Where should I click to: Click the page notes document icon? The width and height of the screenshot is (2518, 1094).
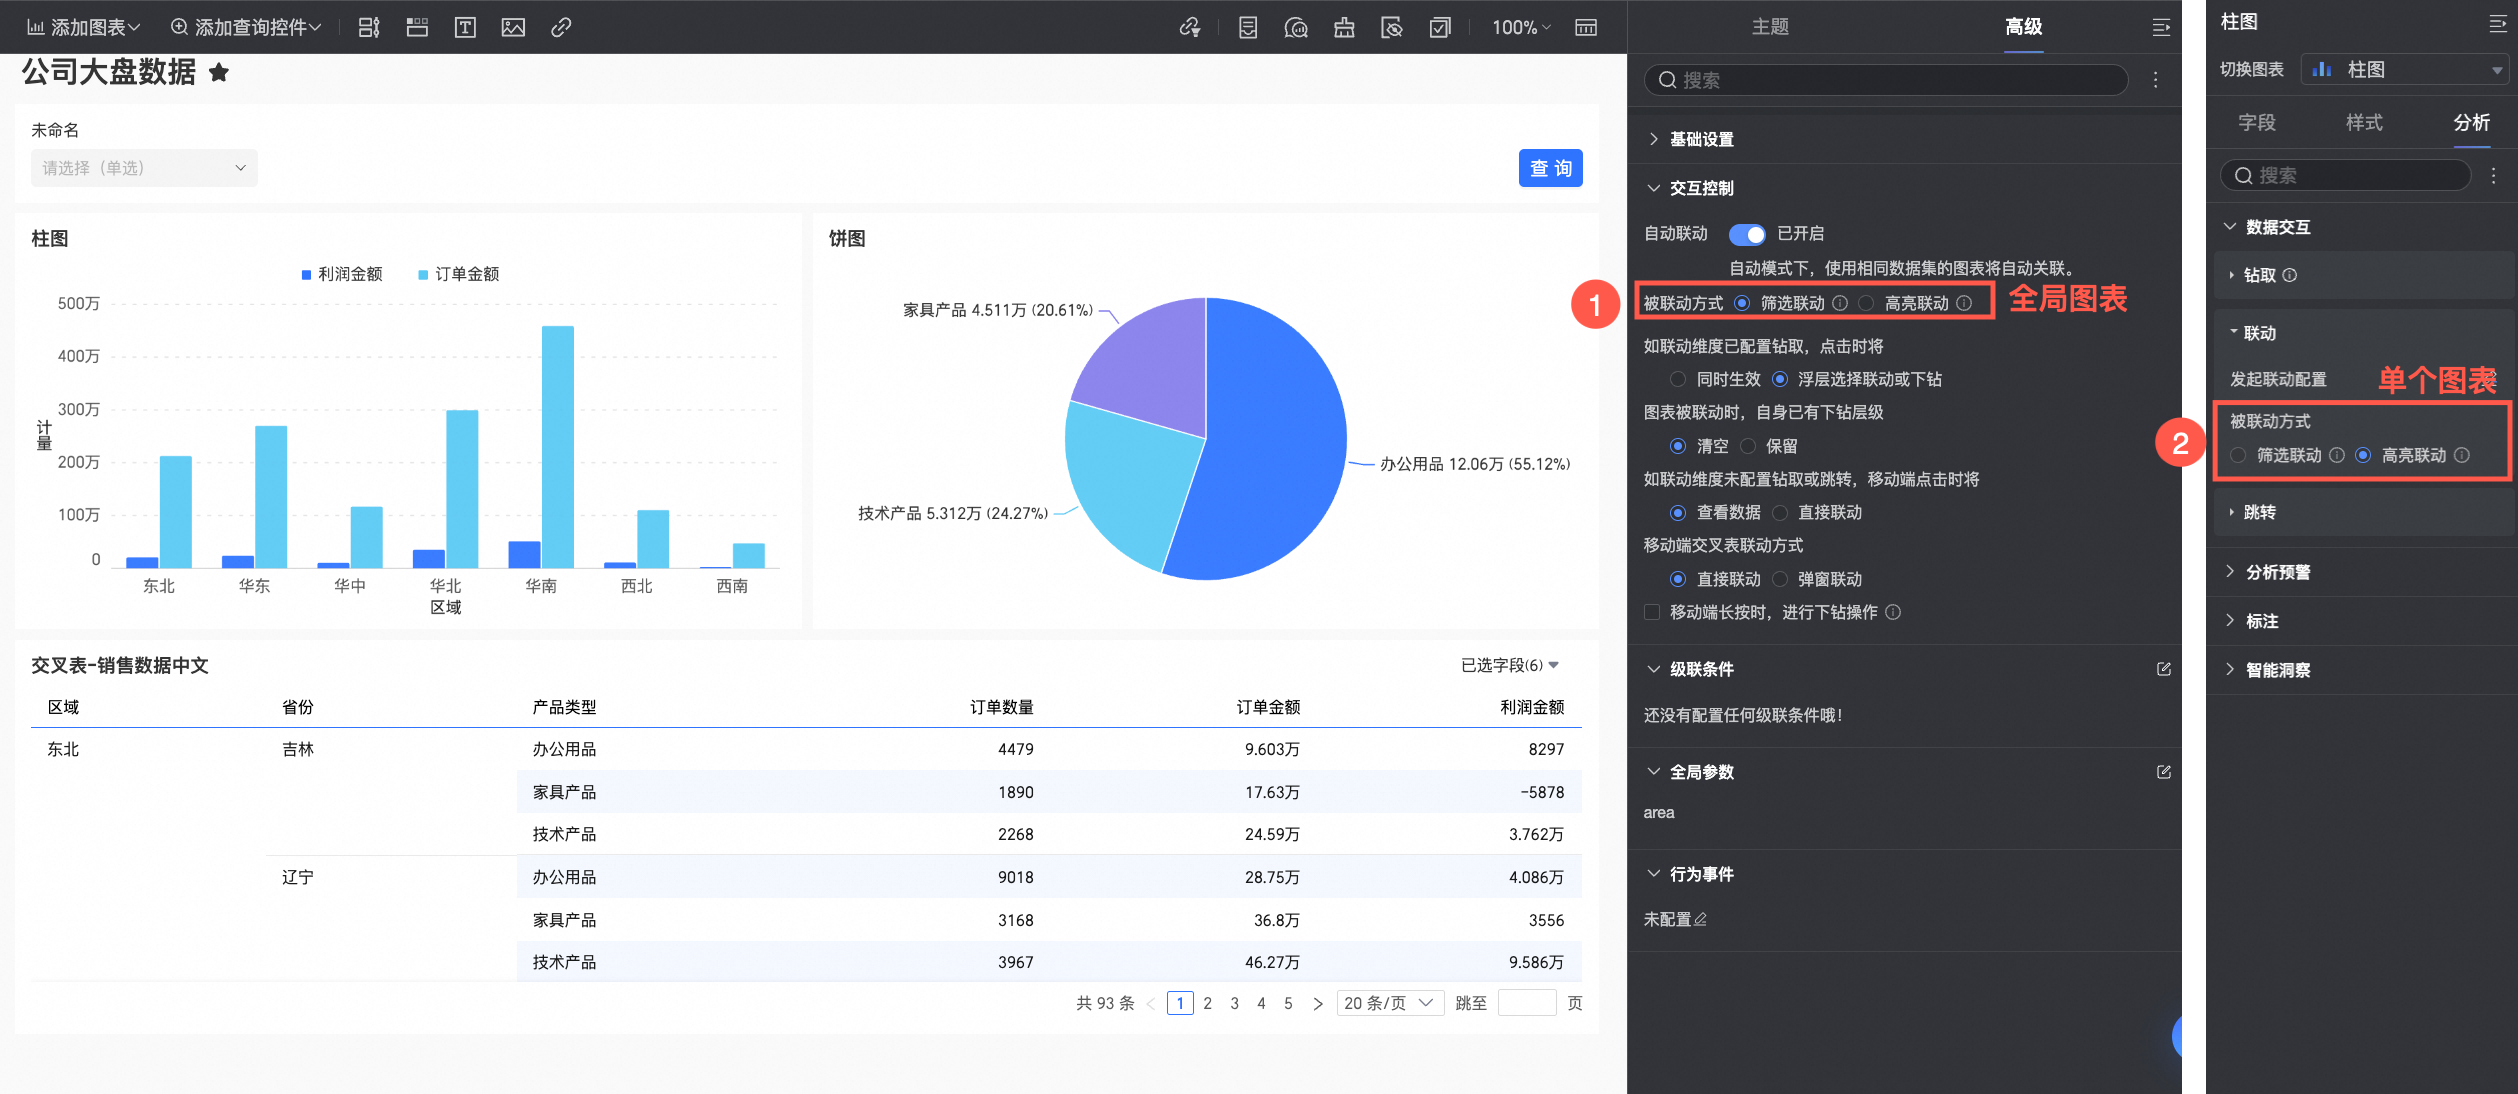click(1247, 28)
